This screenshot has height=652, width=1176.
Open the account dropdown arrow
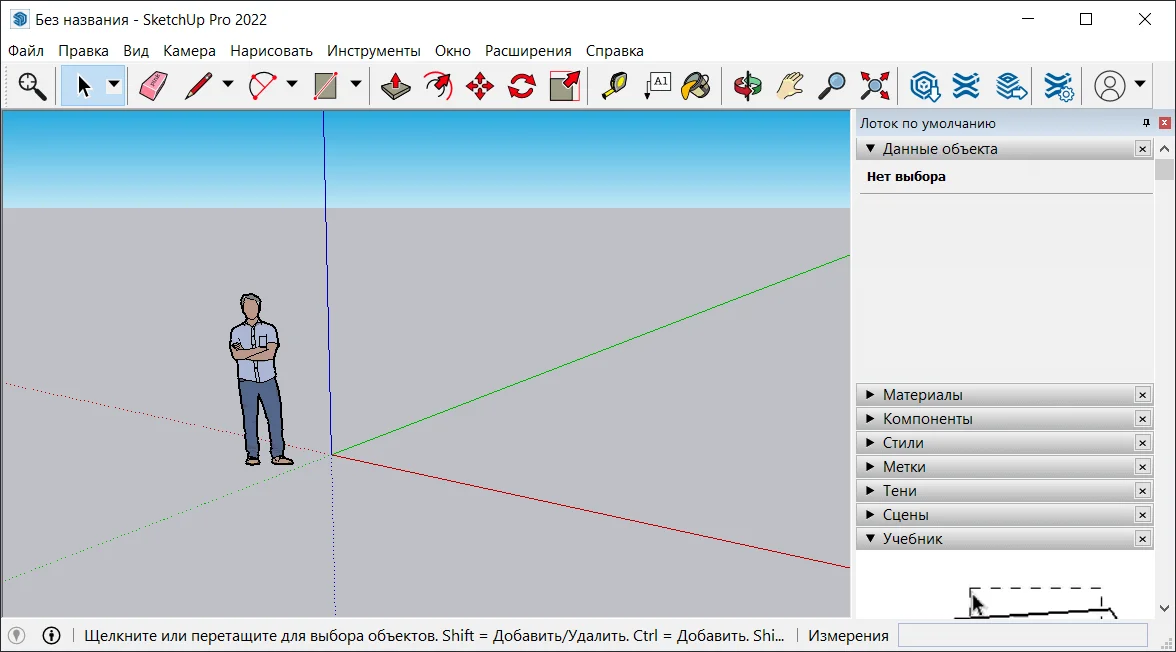click(x=1139, y=84)
